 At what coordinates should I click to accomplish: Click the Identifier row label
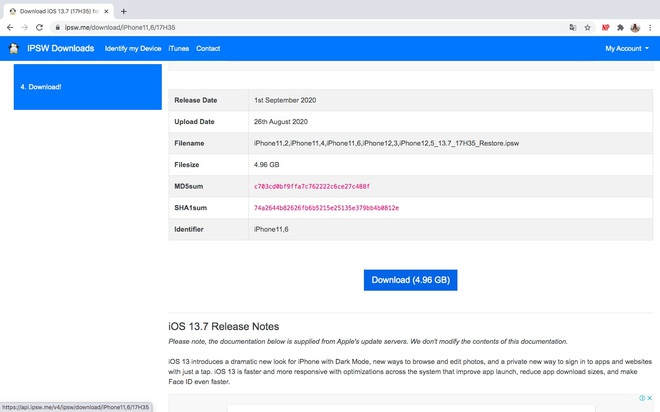click(x=189, y=229)
